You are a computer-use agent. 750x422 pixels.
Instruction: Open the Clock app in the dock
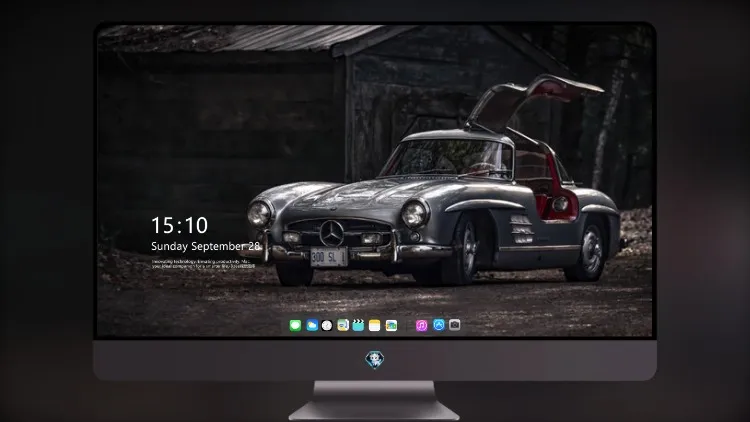(327, 325)
